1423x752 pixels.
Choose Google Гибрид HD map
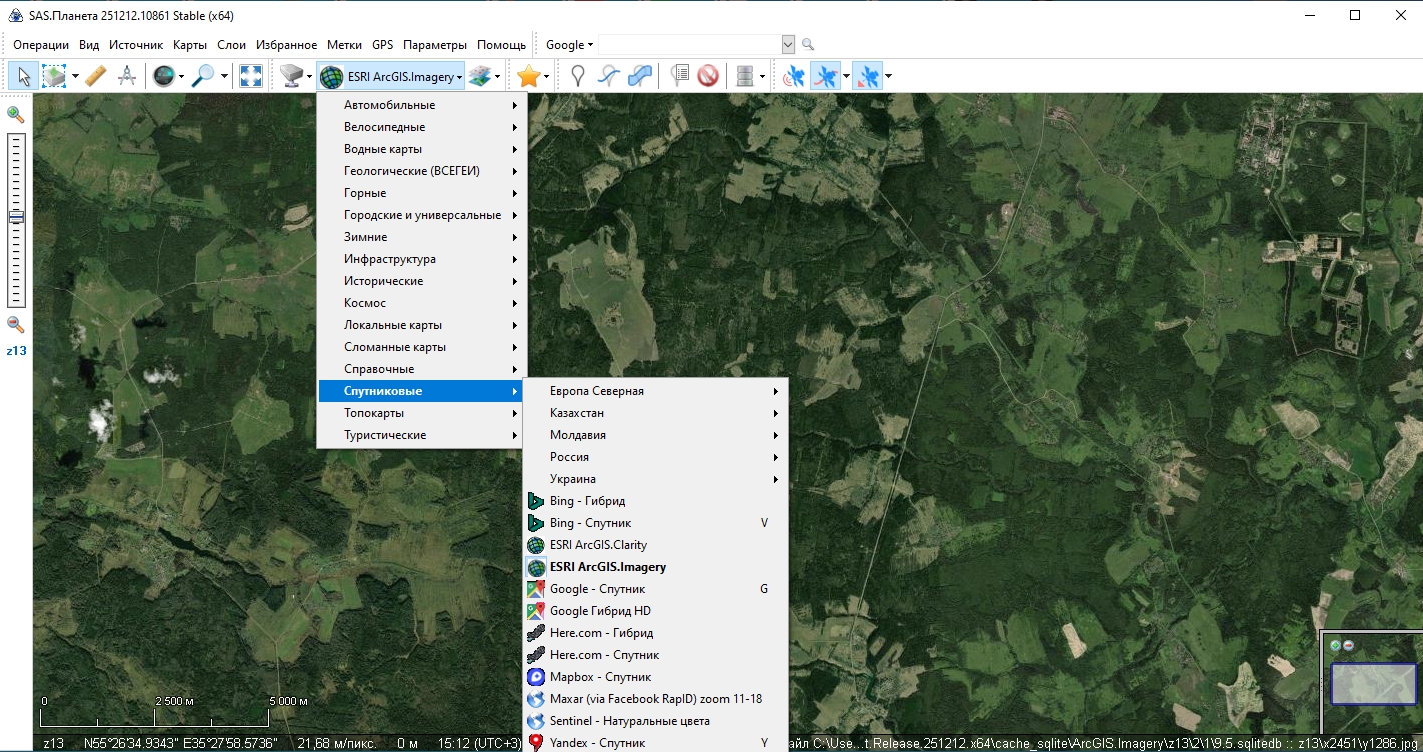pyautogui.click(x=600, y=611)
